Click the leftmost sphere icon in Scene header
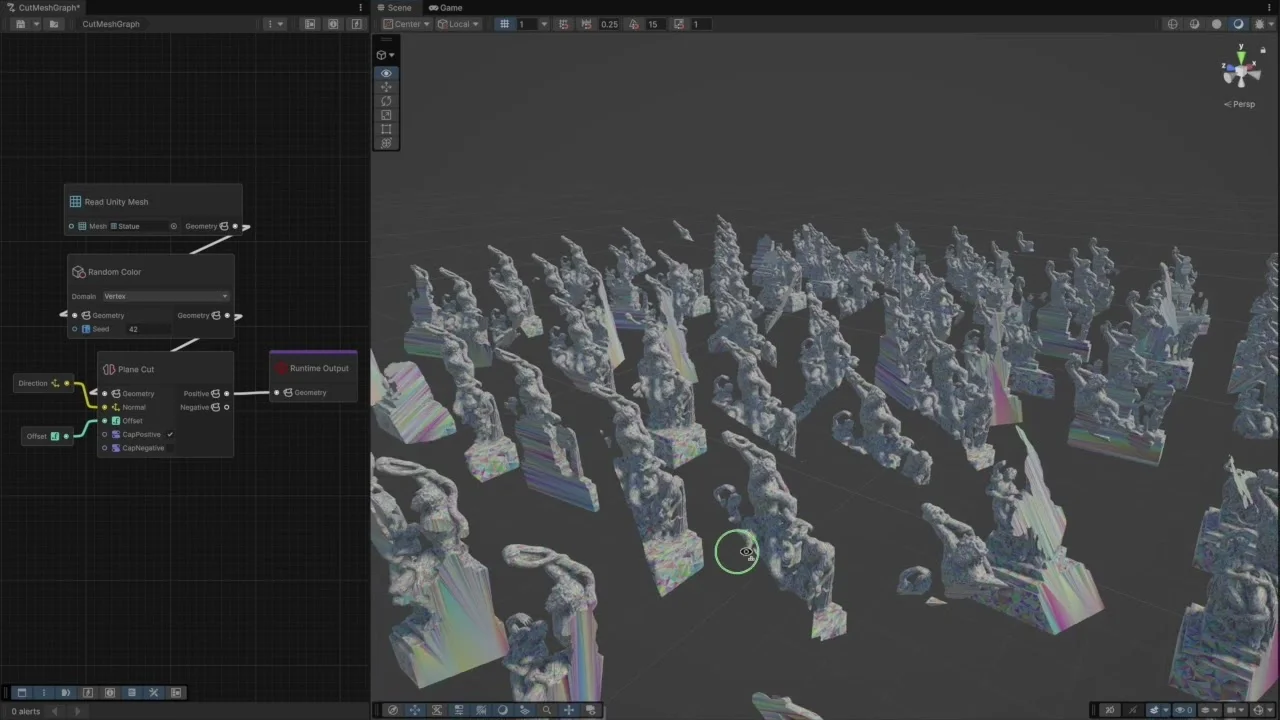The width and height of the screenshot is (1280, 720). (x=1172, y=24)
